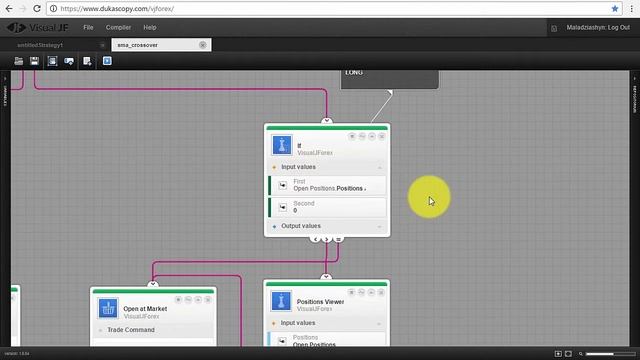Close the untitledStrategy1 tab
Screen dimensions: 640x360
(102, 45)
